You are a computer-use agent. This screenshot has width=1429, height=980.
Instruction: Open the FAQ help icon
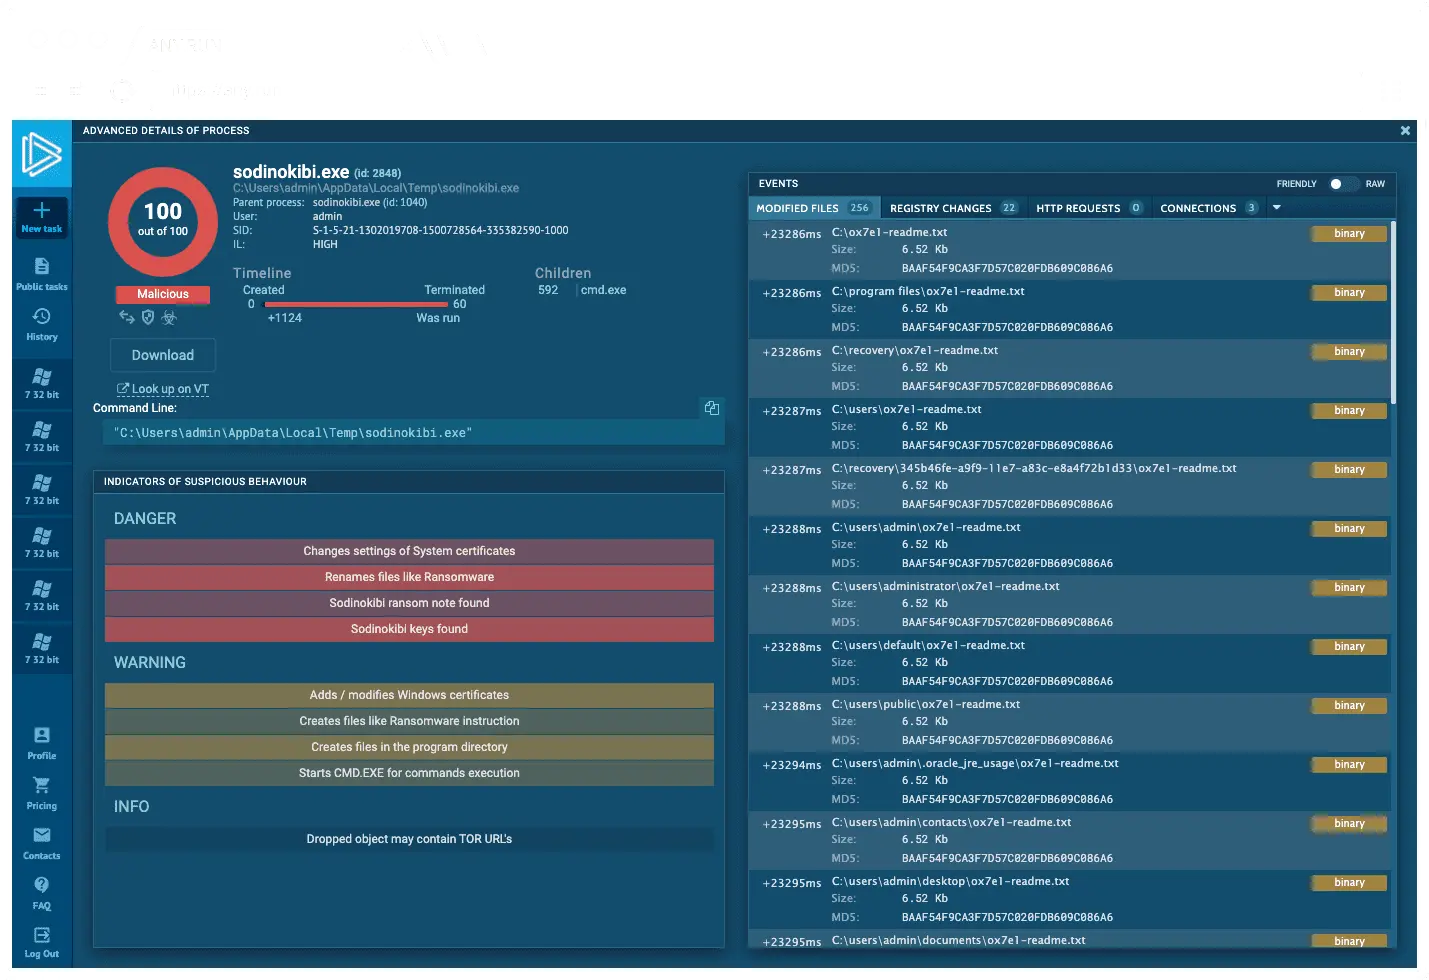pos(42,886)
